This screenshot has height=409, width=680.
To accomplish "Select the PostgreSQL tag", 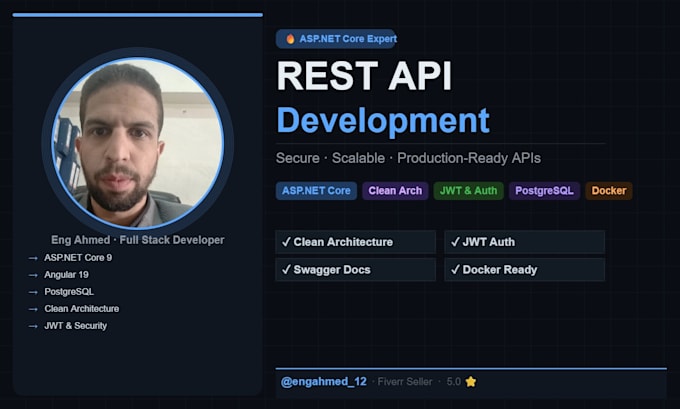I will pyautogui.click(x=544, y=191).
